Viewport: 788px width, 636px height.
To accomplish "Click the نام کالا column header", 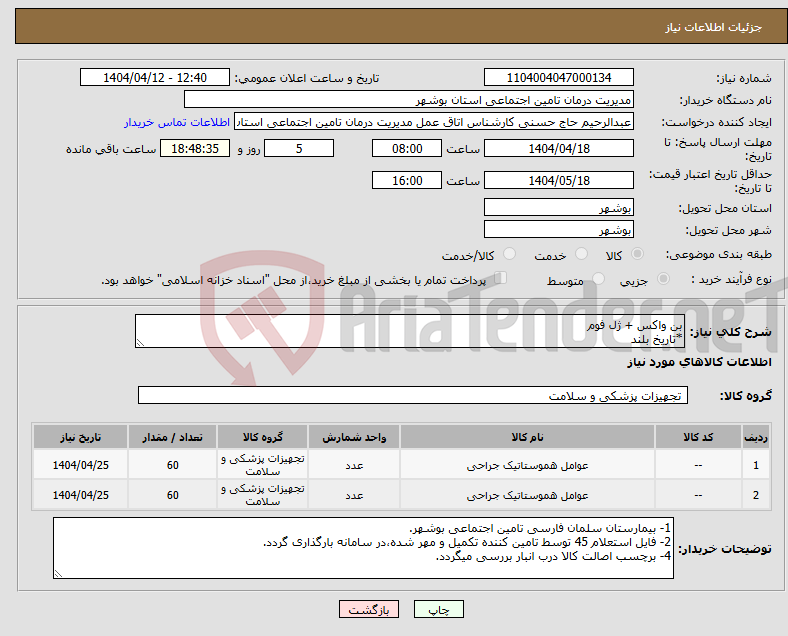I will pyautogui.click(x=527, y=437).
